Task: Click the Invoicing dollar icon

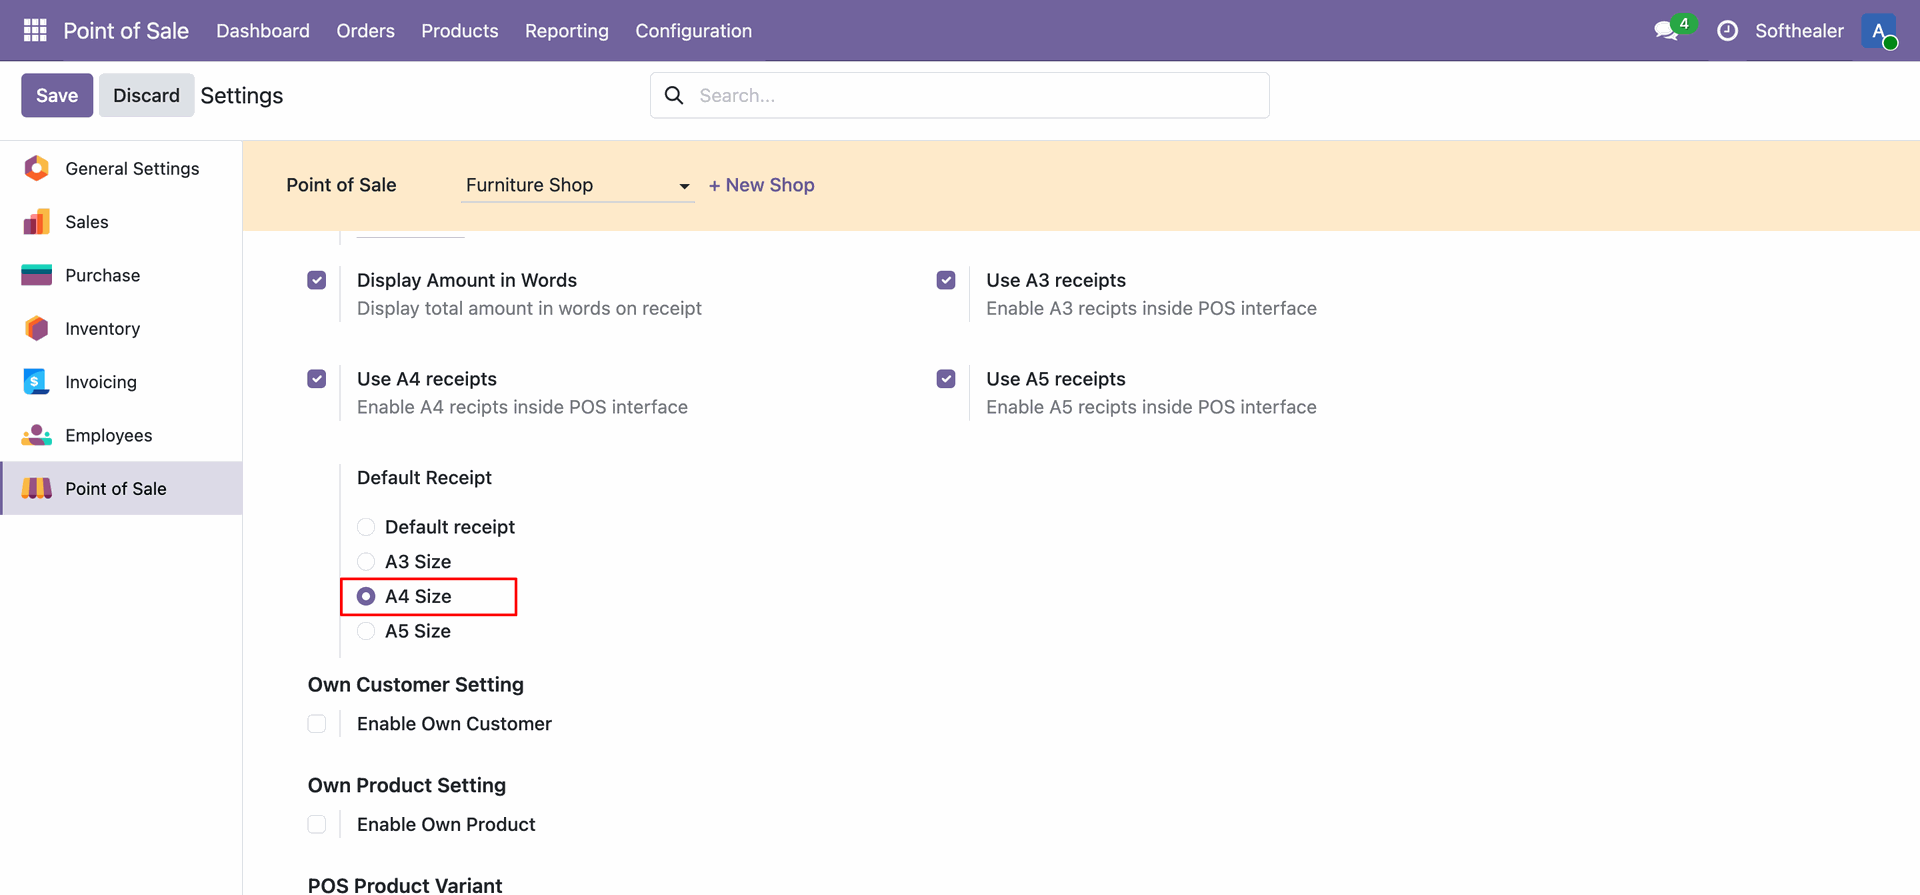Action: point(36,381)
